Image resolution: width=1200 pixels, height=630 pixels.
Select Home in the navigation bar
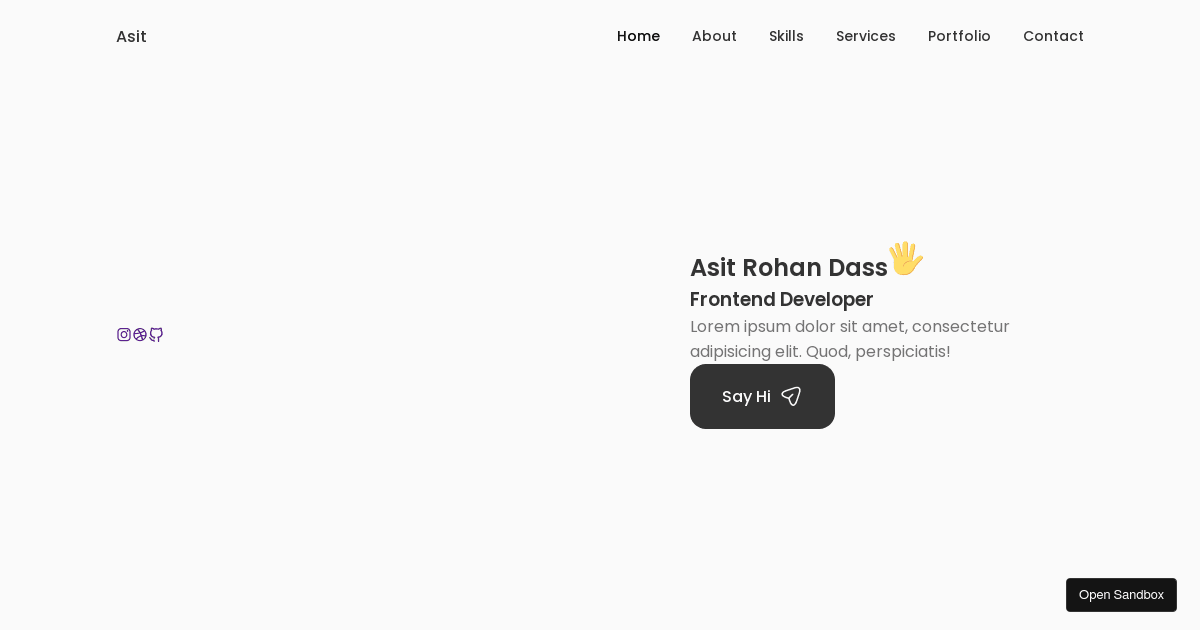(x=638, y=36)
